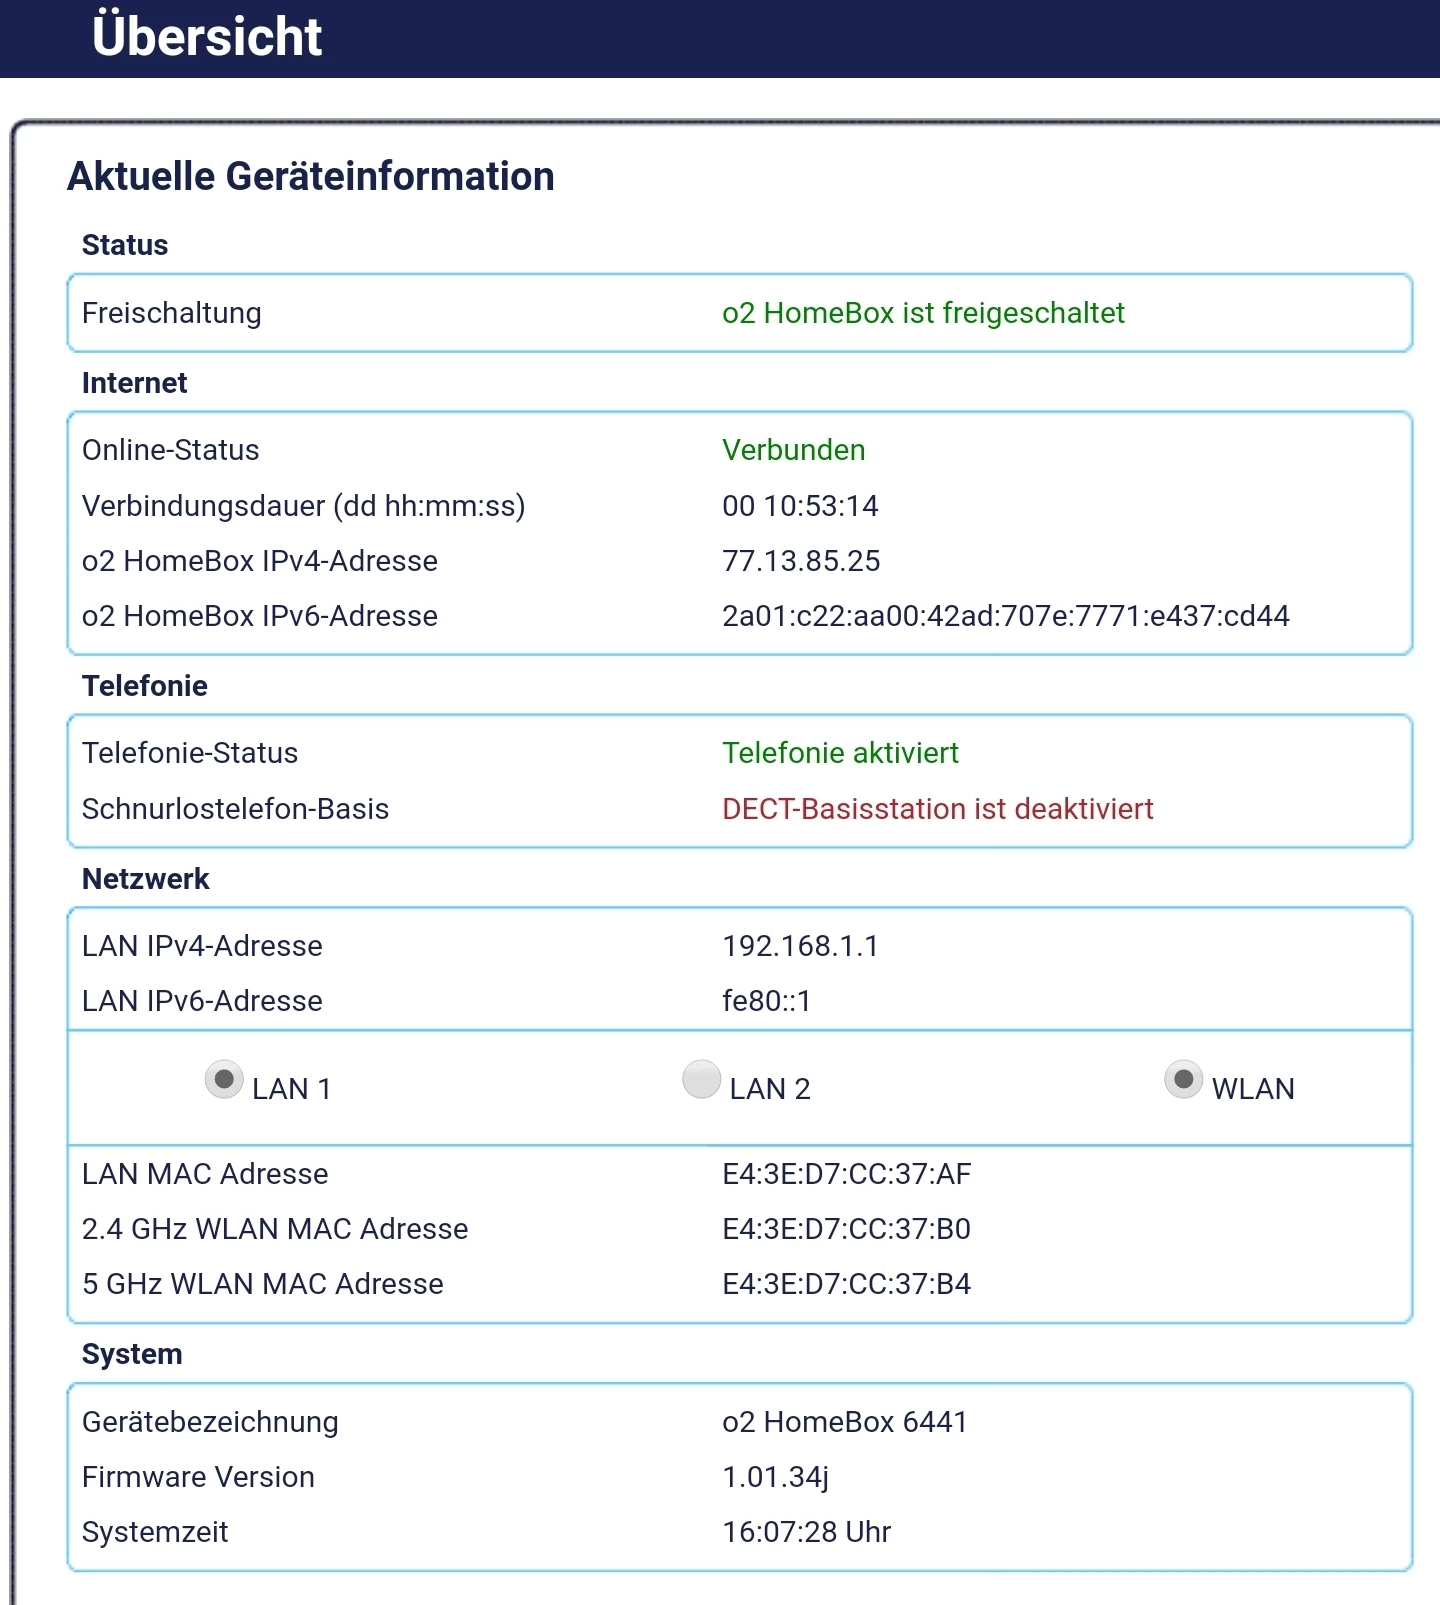
Task: Click the 2.4 GHz WLAN MAC address value
Action: pos(846,1229)
